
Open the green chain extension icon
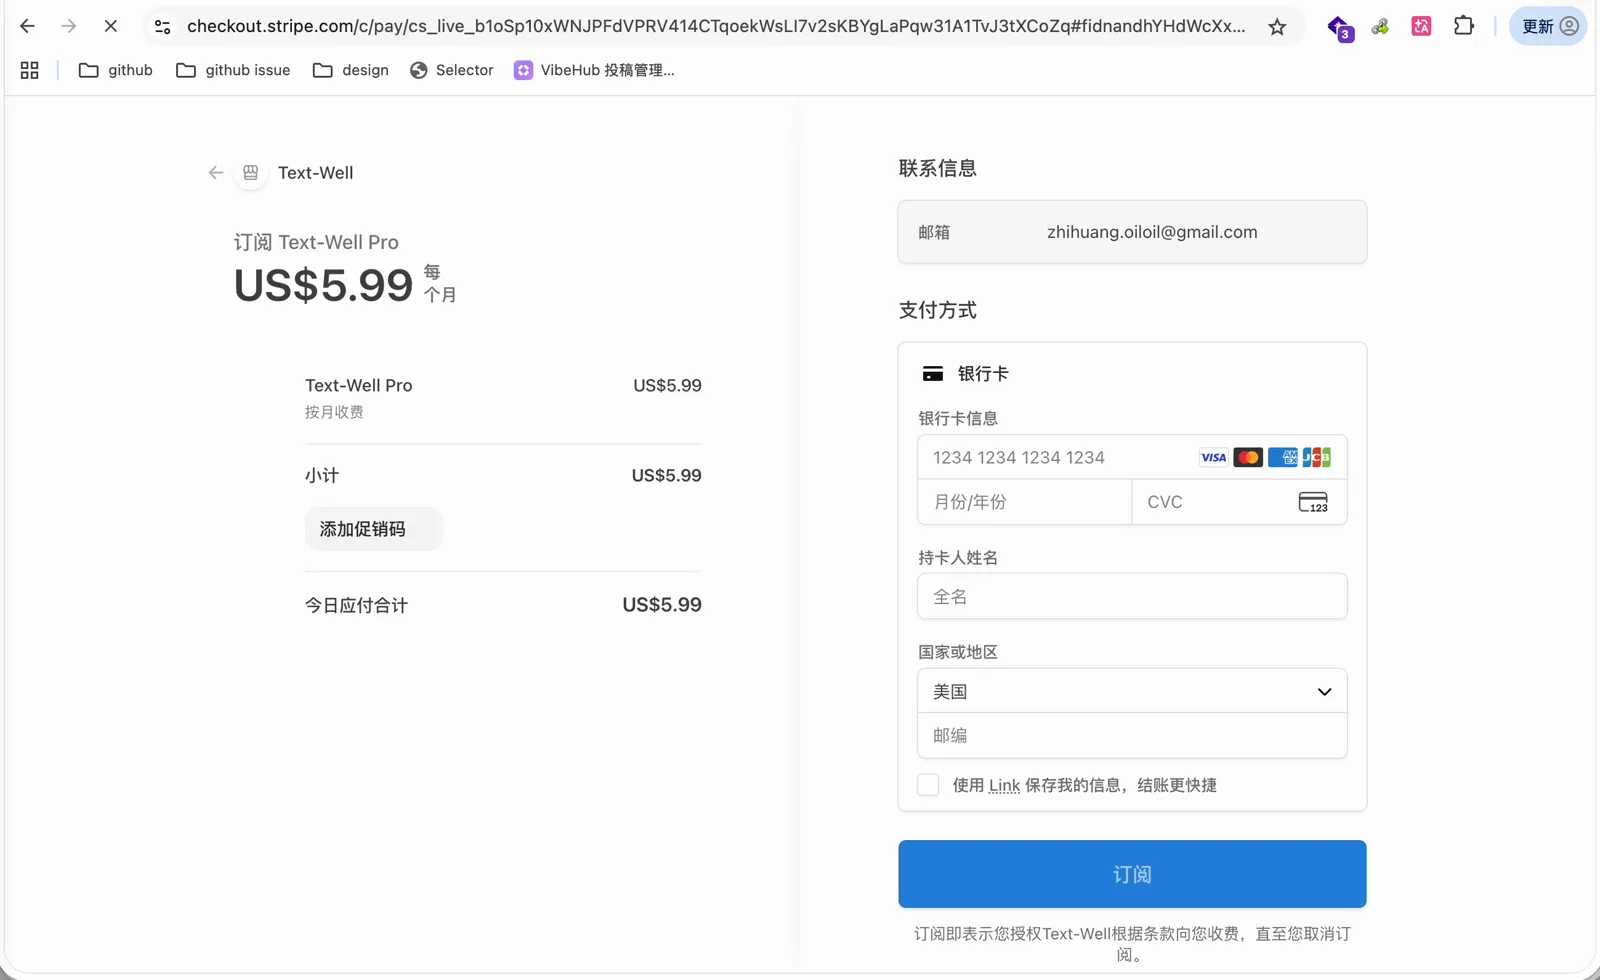tap(1380, 27)
